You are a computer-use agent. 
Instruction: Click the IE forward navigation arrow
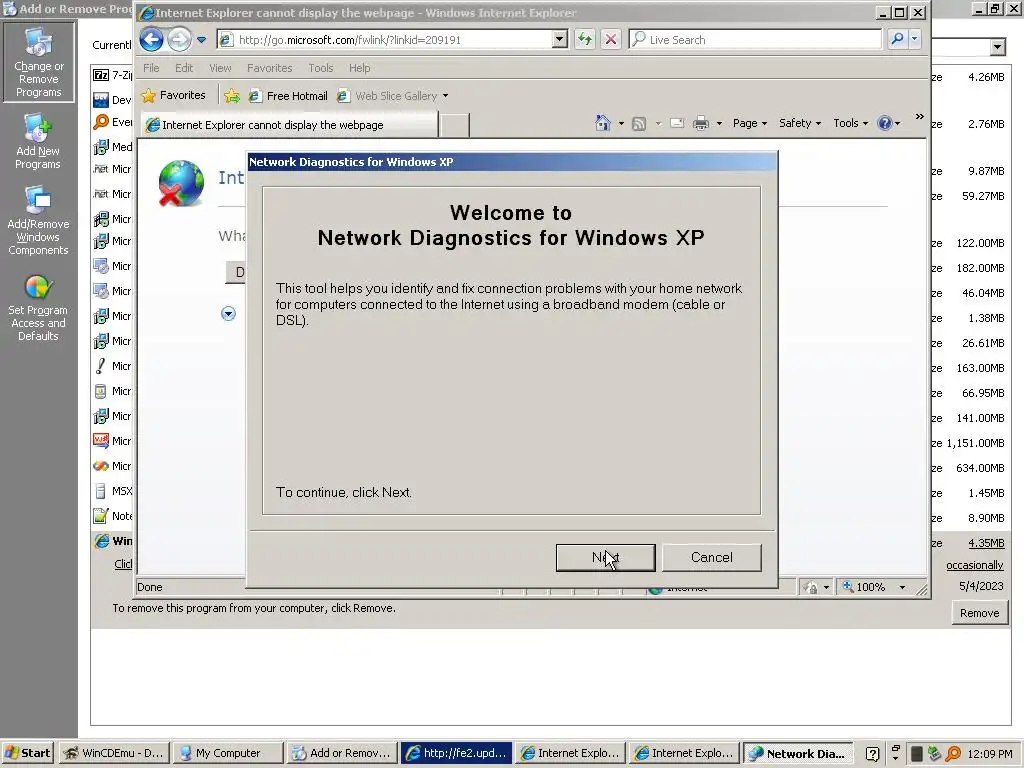179,40
